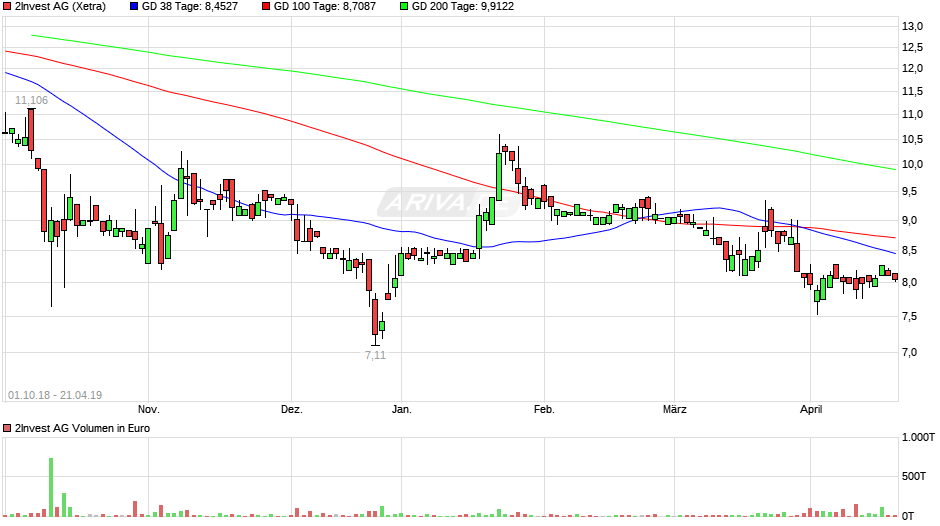Click the 8,0 price axis value
The height and width of the screenshot is (526, 940).
click(909, 282)
